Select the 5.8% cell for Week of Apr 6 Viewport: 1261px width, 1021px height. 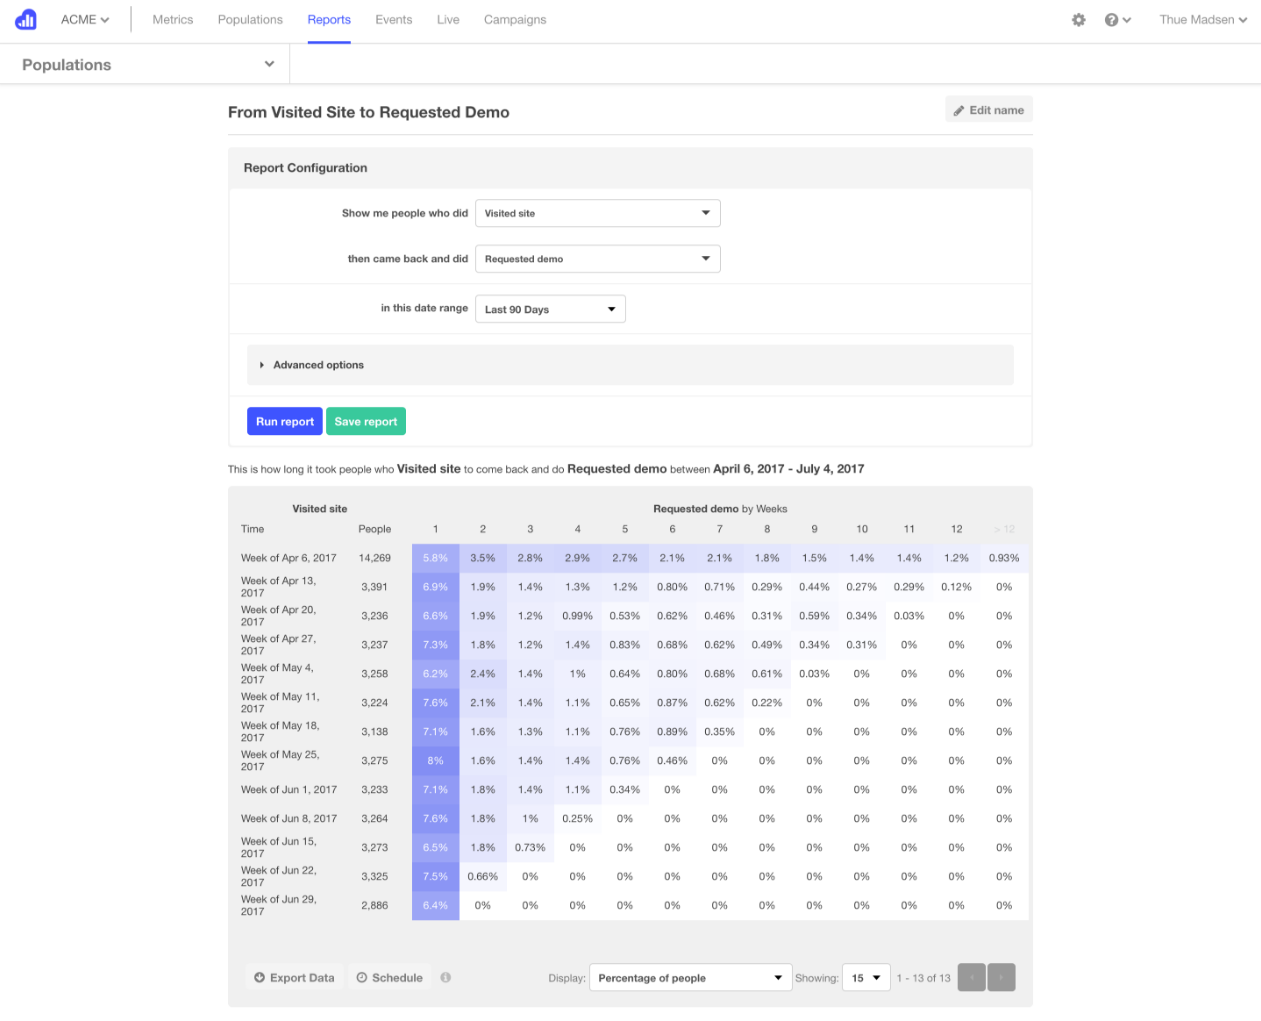435,557
